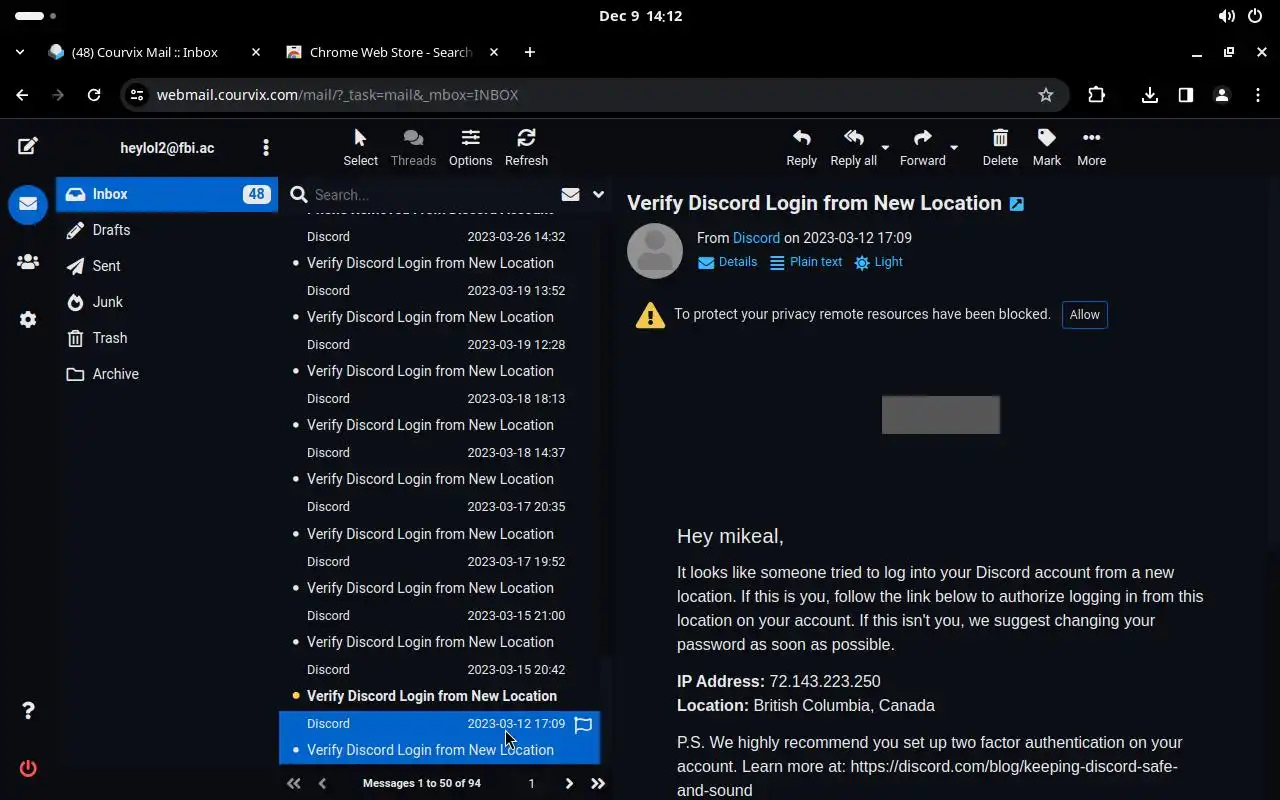Image resolution: width=1280 pixels, height=800 pixels.
Task: Go to the first page of messages
Action: click(293, 783)
